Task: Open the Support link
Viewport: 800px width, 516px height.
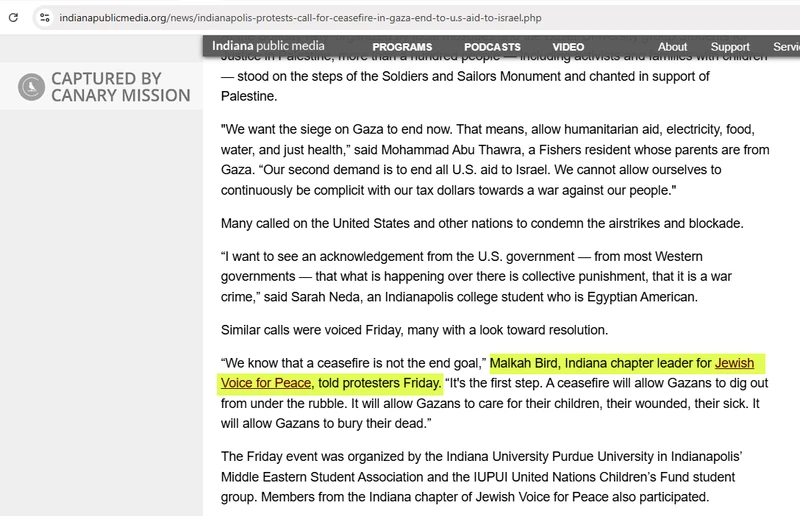Action: 730,47
